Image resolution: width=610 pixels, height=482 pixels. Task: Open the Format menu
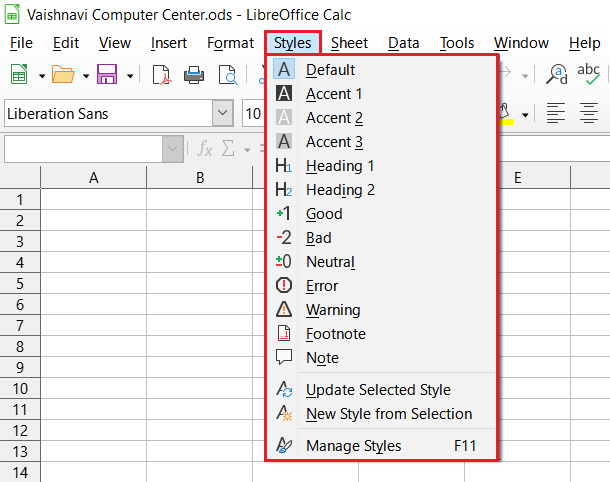(x=230, y=43)
